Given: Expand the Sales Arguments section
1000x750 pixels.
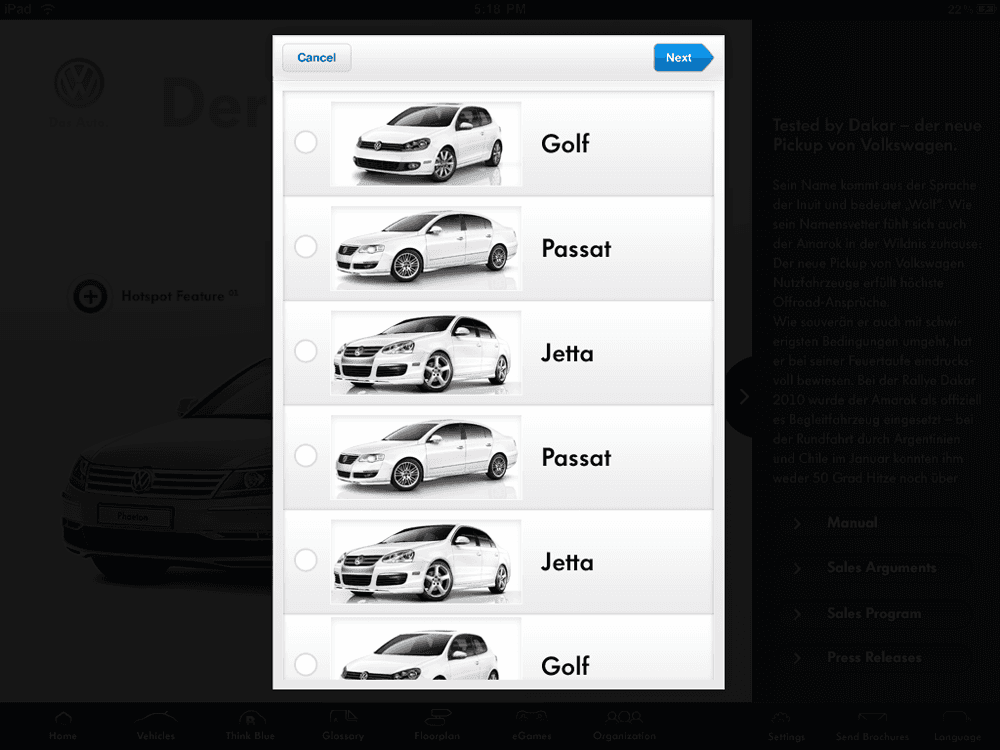Looking at the screenshot, I should pos(875,568).
